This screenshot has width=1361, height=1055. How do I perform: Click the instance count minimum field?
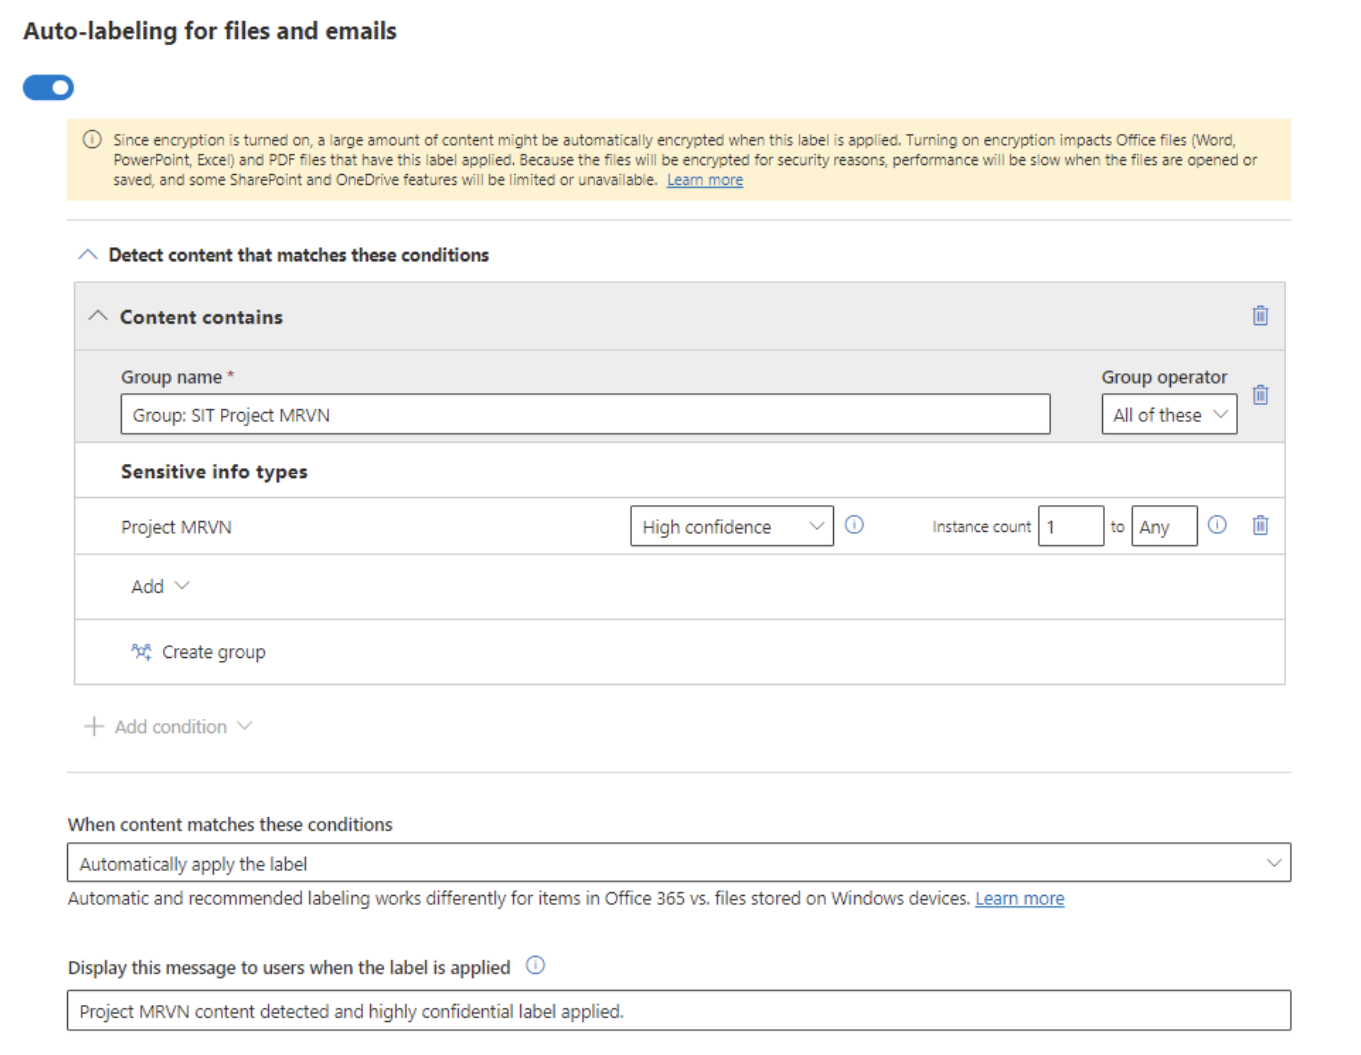pos(1071,526)
